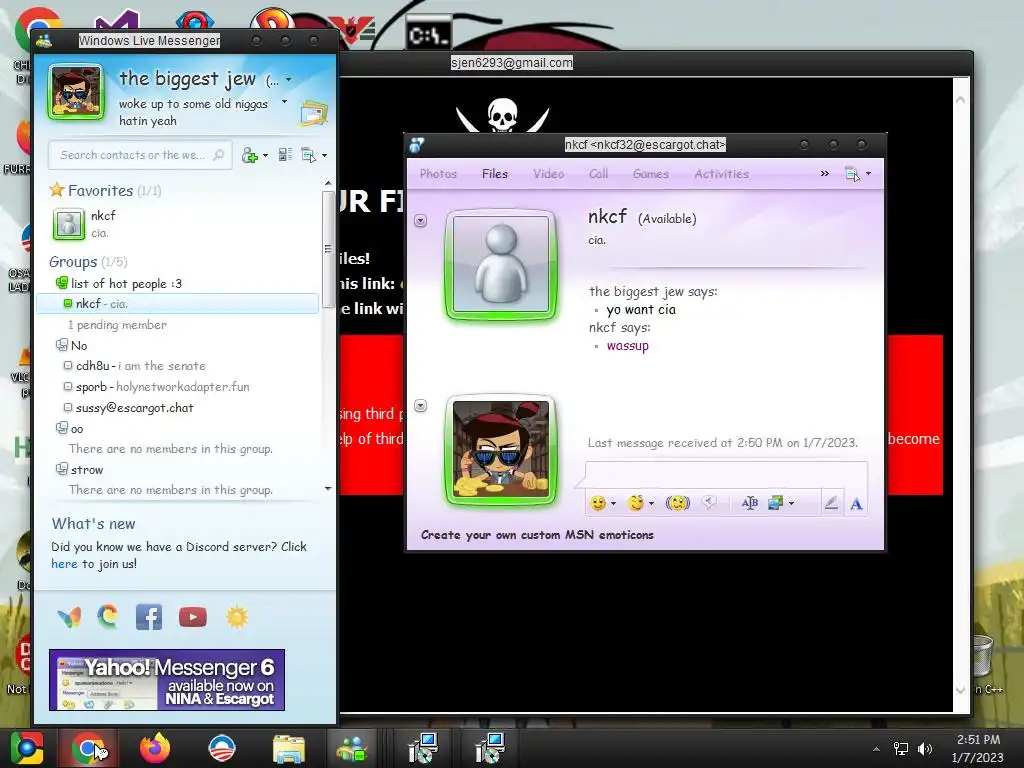Select contact sussy@escargot.chat
Viewport: 1024px width, 768px height.
click(x=176, y=408)
